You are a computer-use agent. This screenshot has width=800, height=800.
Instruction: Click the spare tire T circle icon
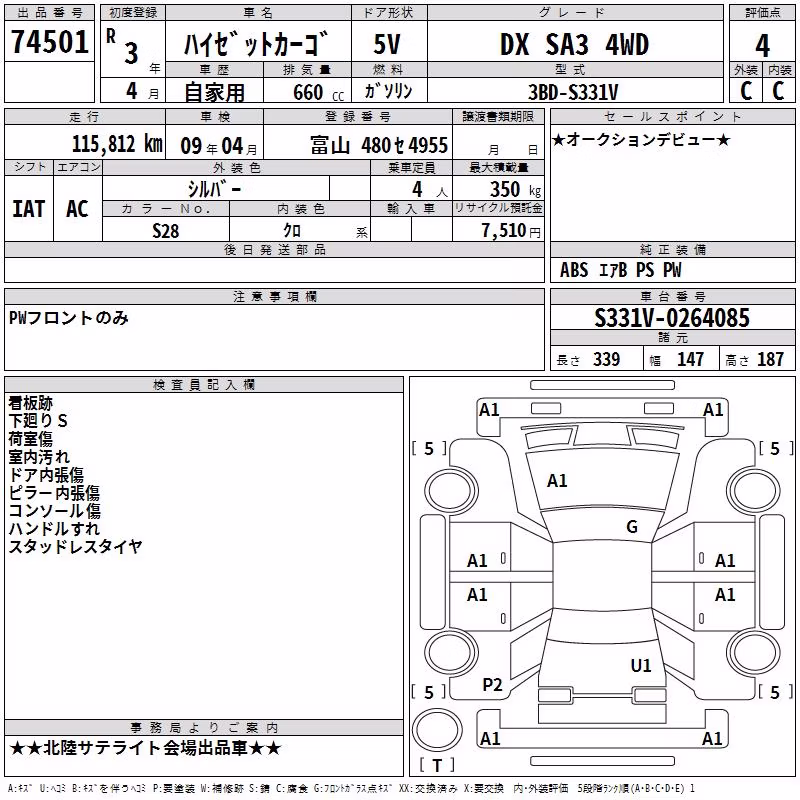437,730
